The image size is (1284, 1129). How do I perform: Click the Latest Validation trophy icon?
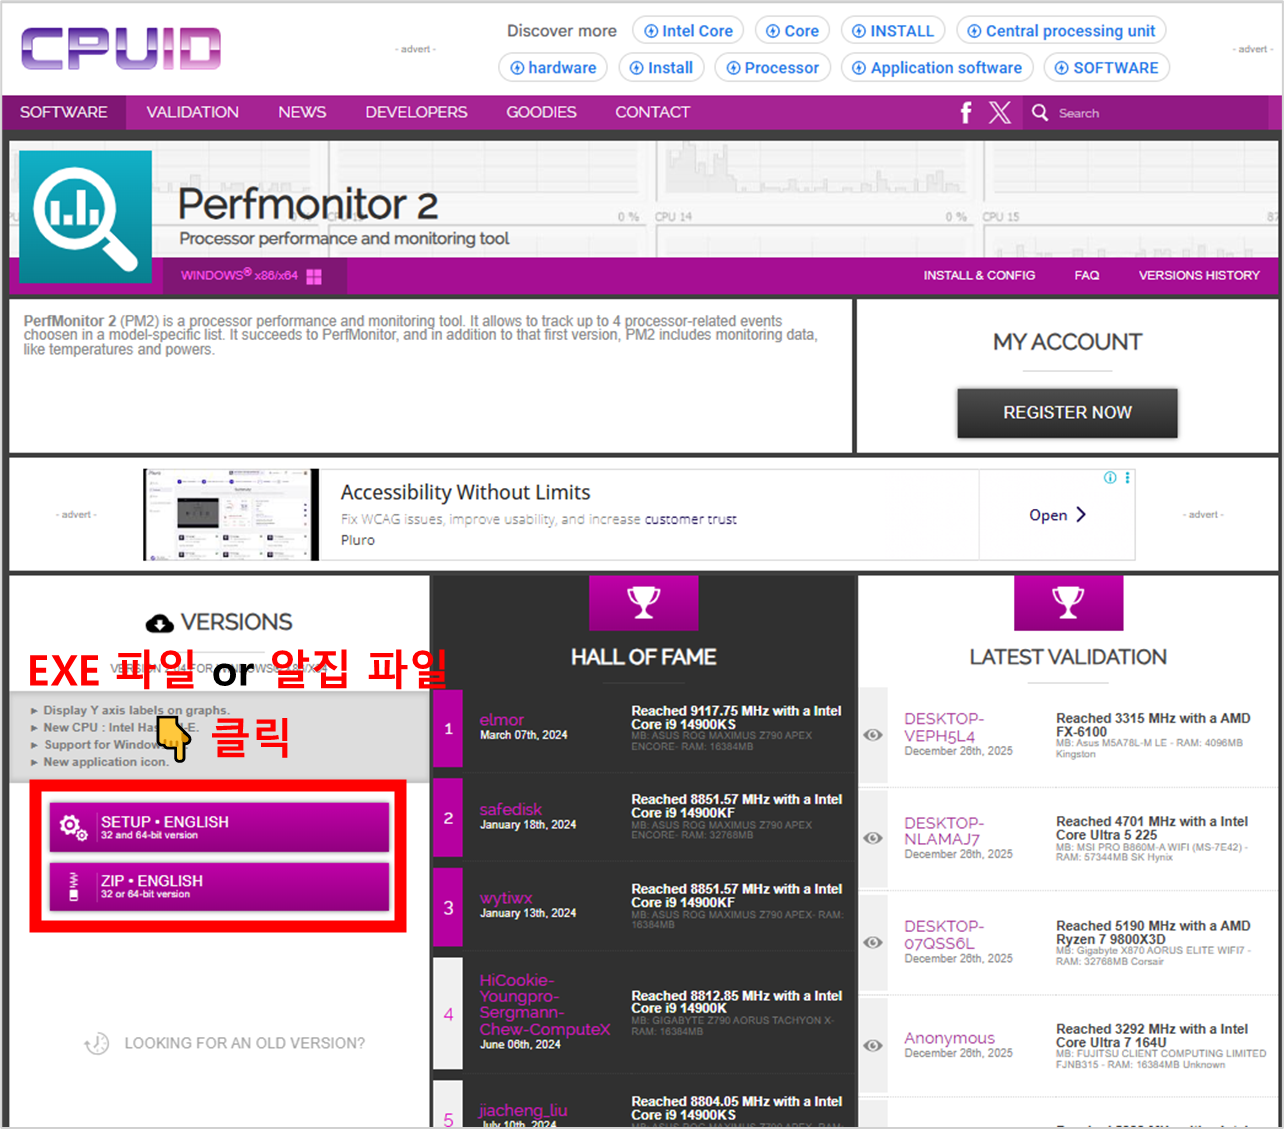[x=1068, y=603]
